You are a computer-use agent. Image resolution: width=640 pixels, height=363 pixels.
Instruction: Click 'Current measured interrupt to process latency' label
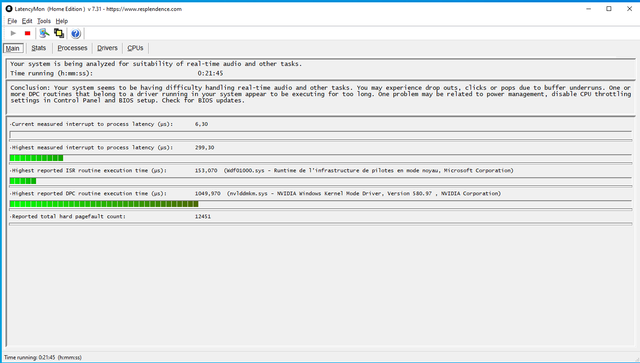click(x=93, y=124)
